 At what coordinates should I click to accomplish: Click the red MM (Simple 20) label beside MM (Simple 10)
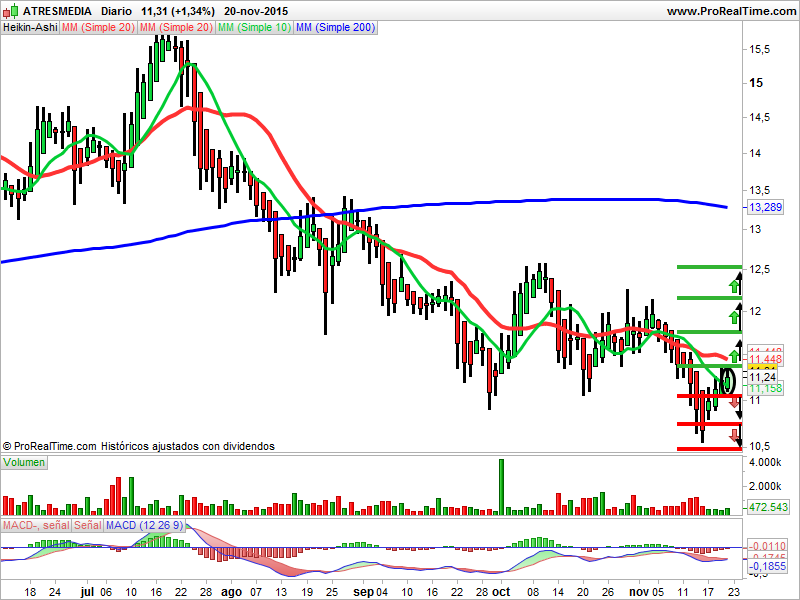pyautogui.click(x=176, y=28)
